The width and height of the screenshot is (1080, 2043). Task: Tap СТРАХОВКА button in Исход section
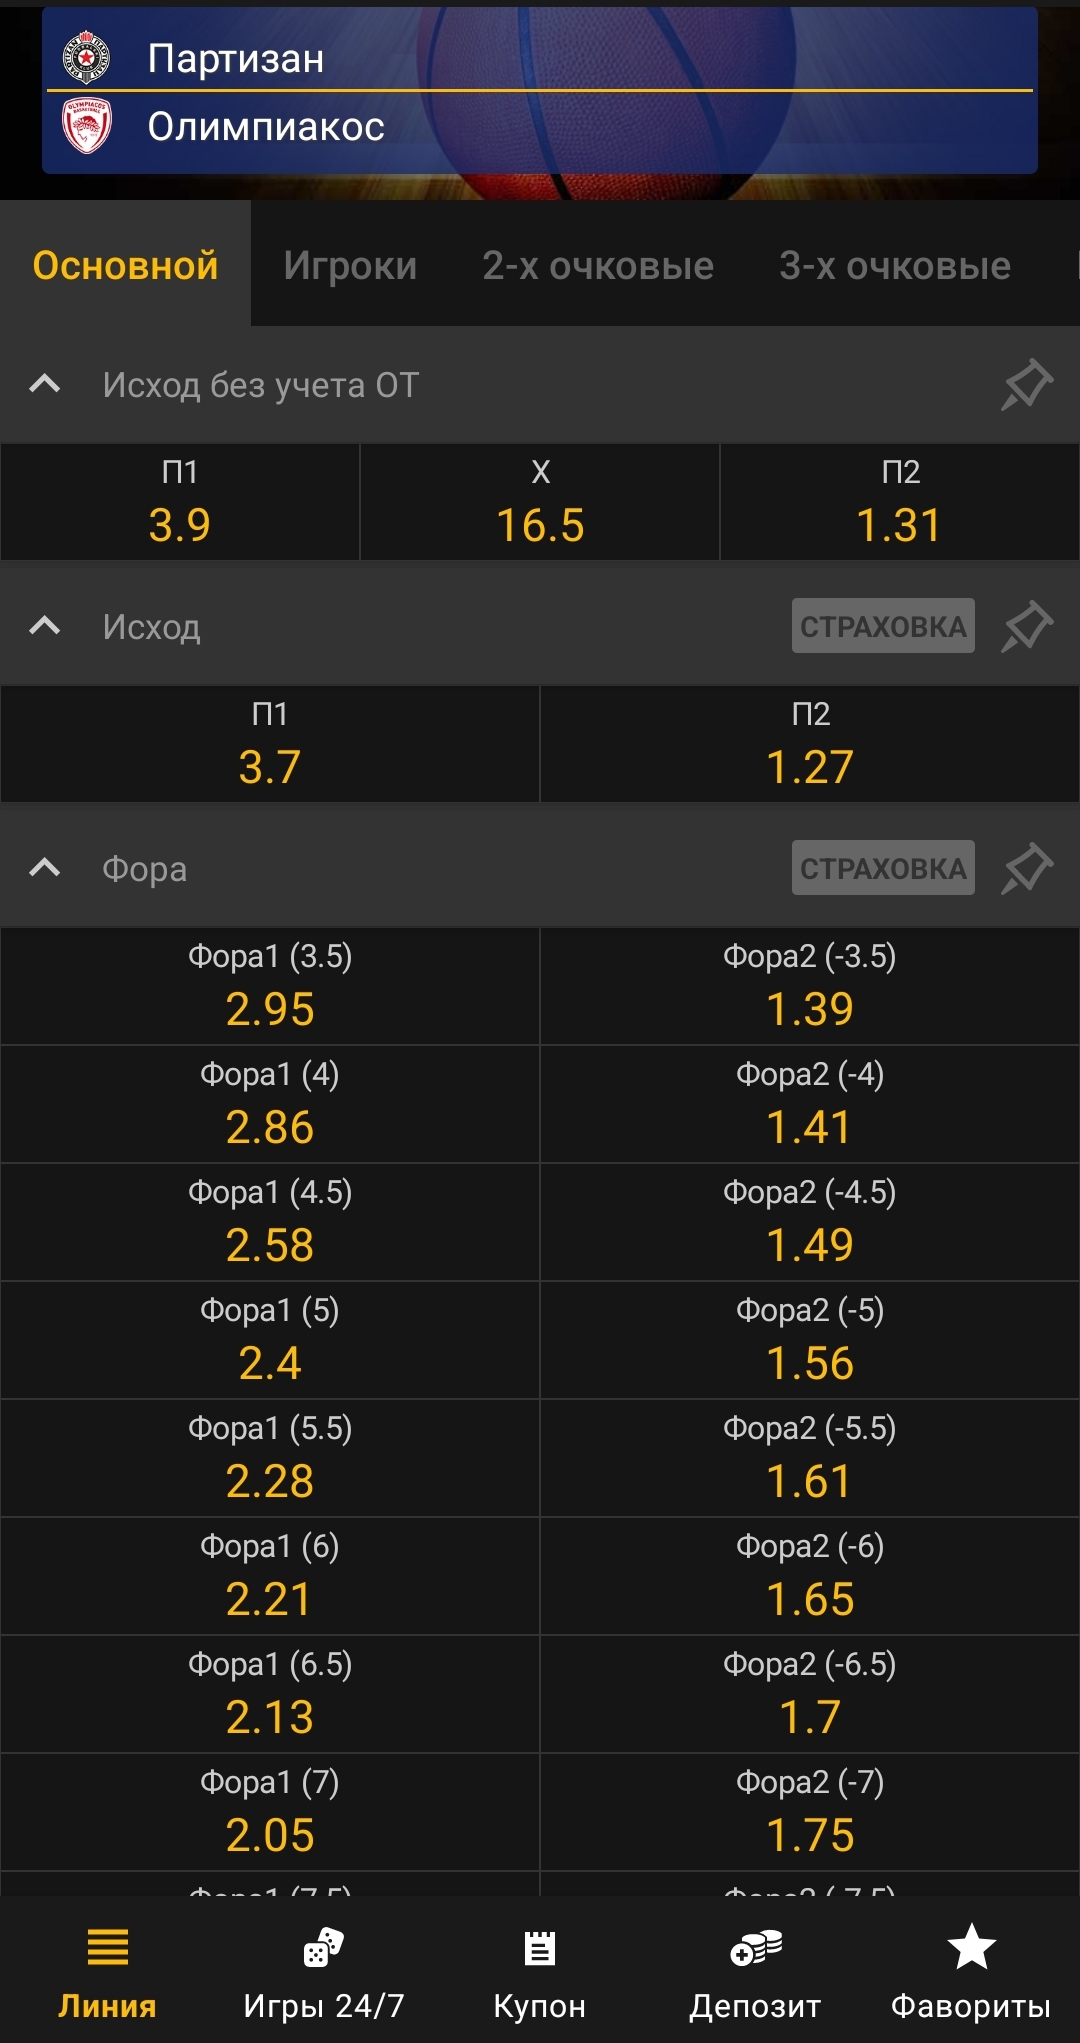(883, 626)
